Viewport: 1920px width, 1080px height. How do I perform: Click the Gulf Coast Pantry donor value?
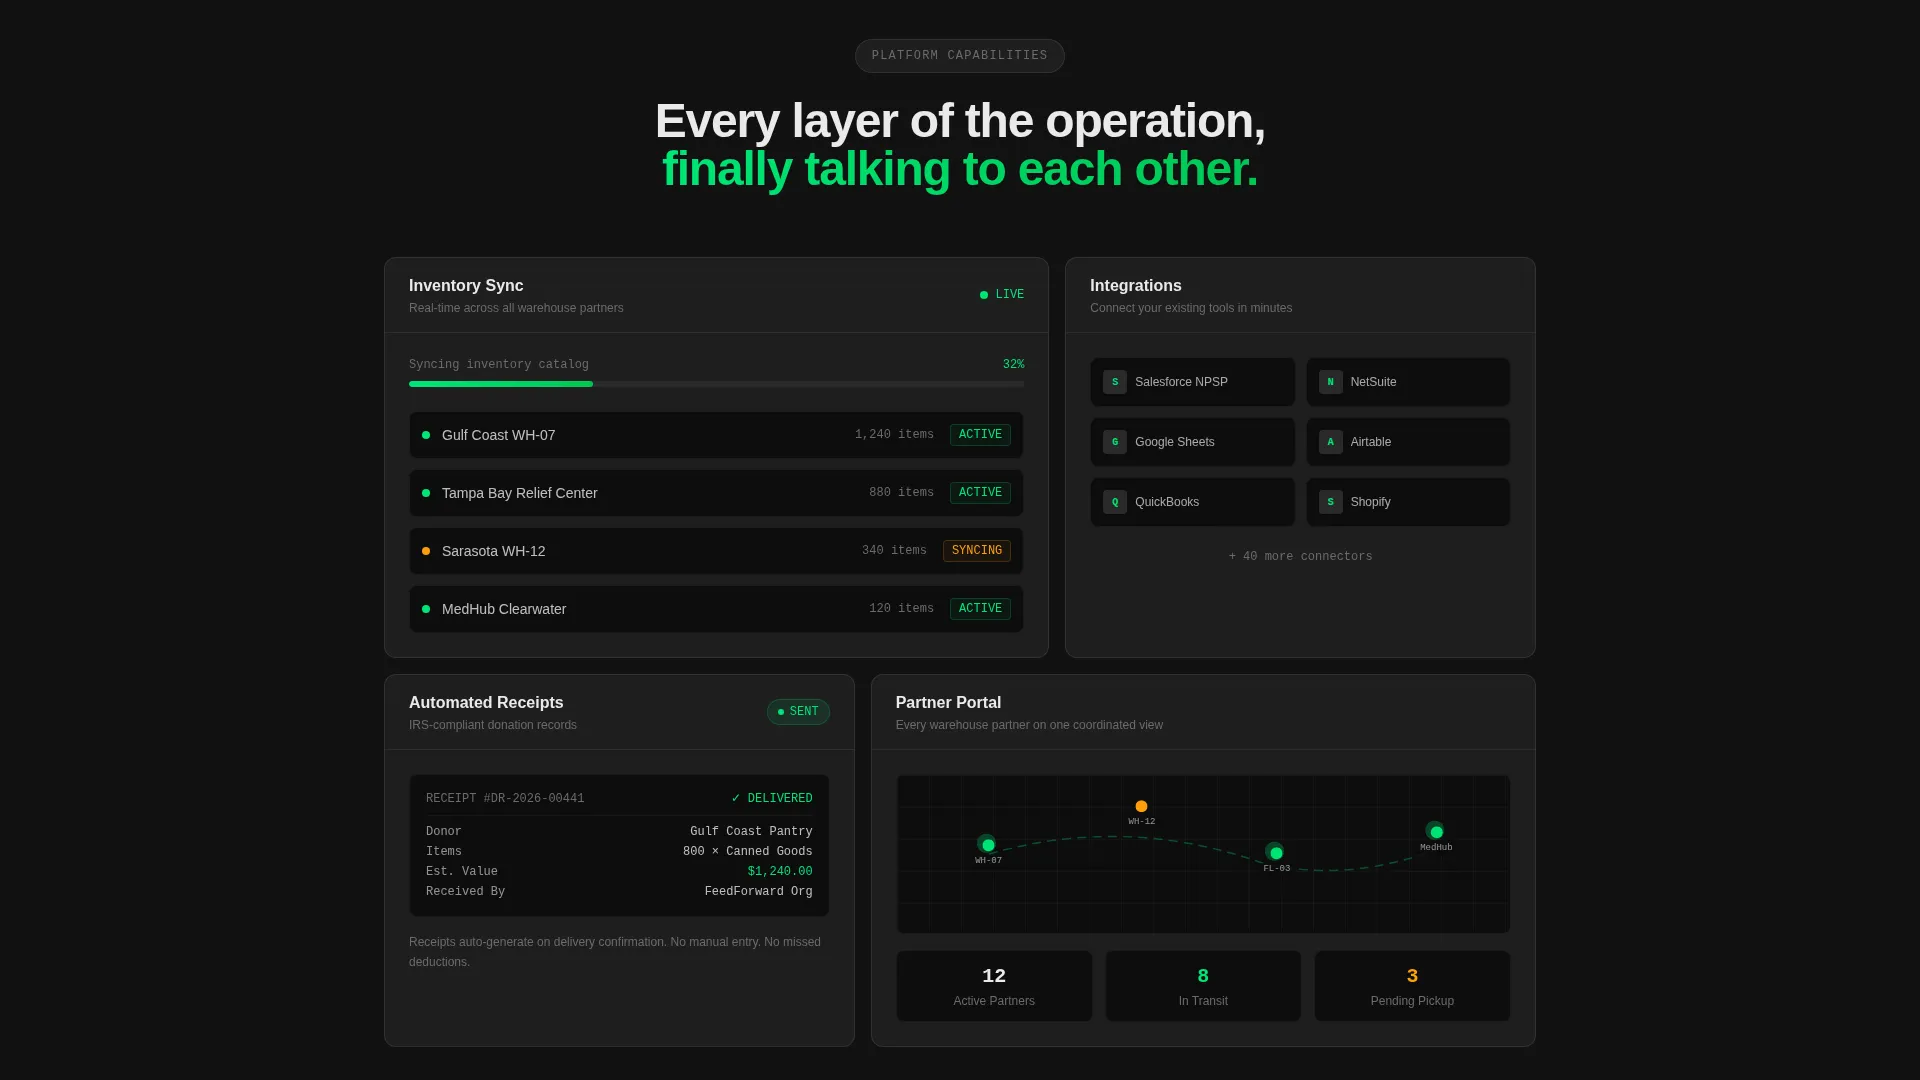tap(751, 832)
